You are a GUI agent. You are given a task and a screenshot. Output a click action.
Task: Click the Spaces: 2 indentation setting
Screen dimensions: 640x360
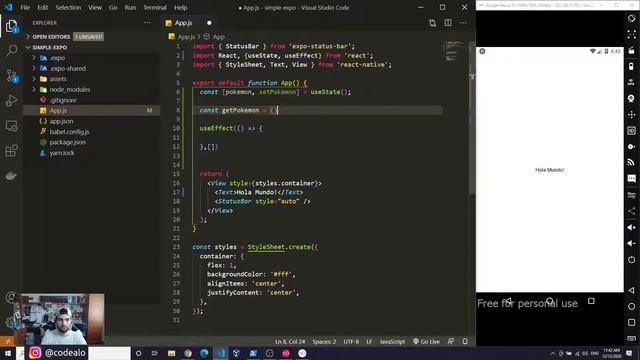click(324, 342)
